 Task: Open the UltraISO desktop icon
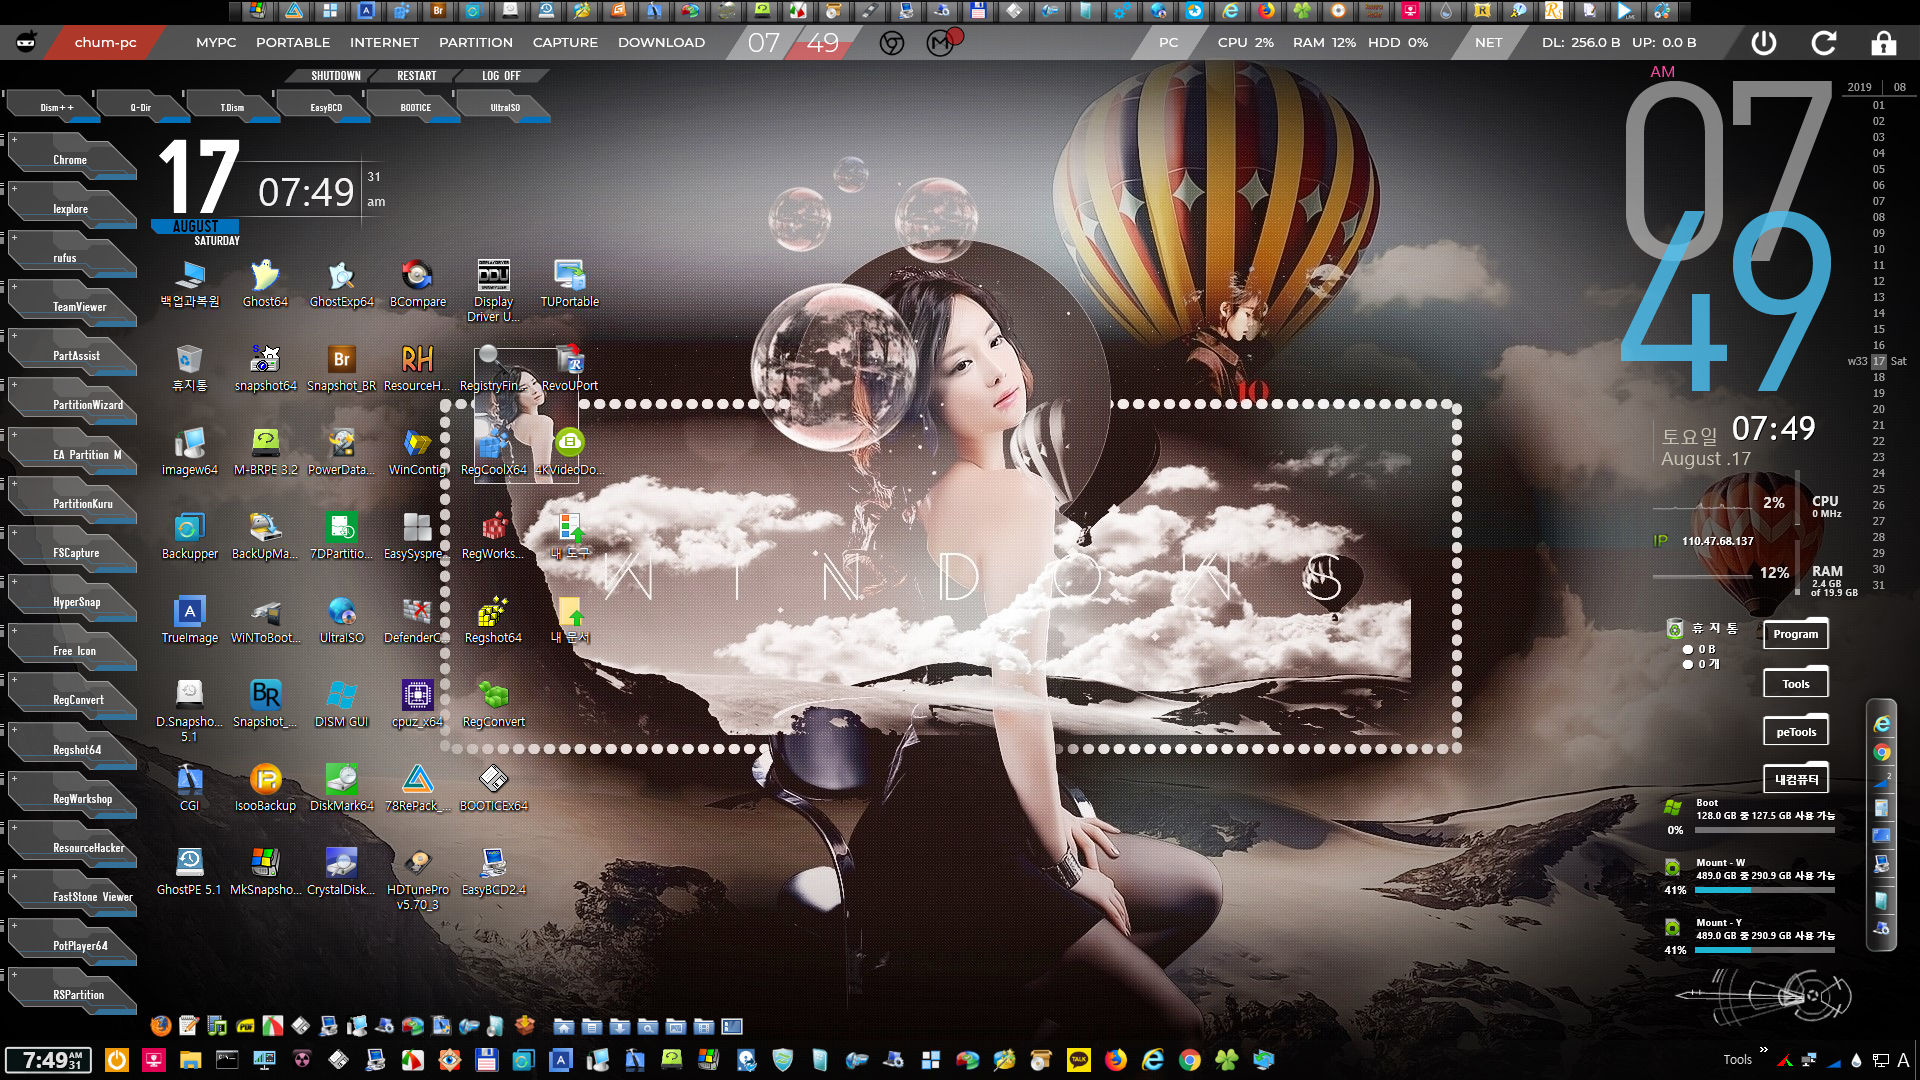[341, 620]
